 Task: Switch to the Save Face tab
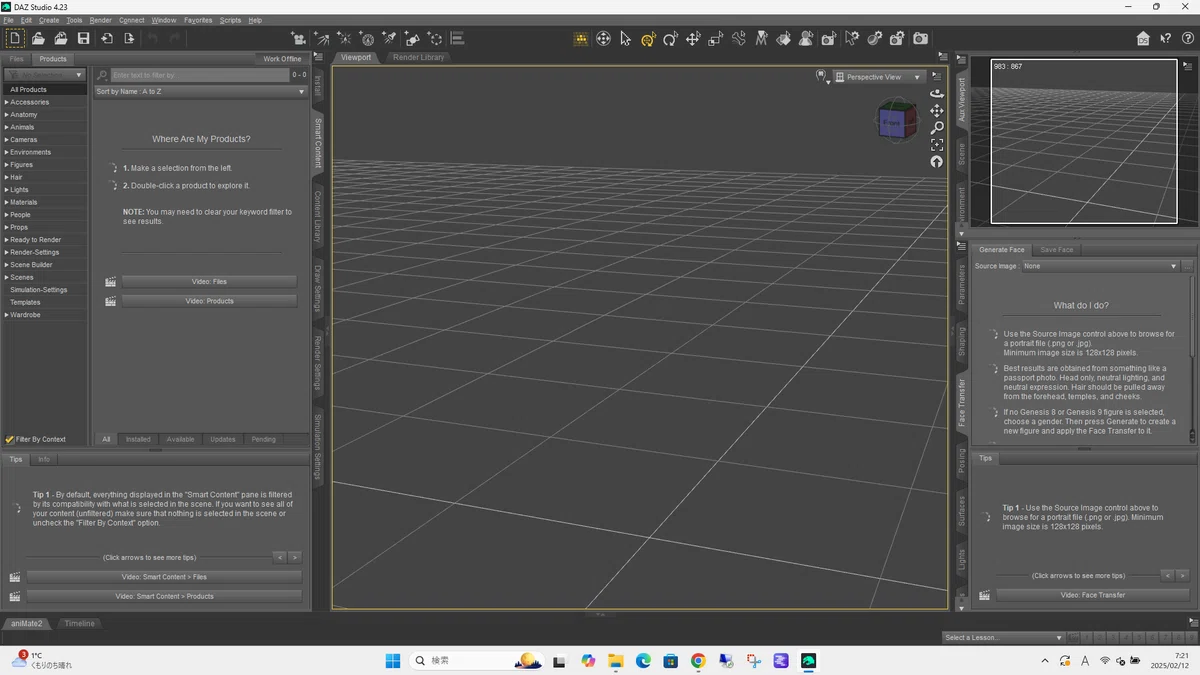click(1056, 250)
